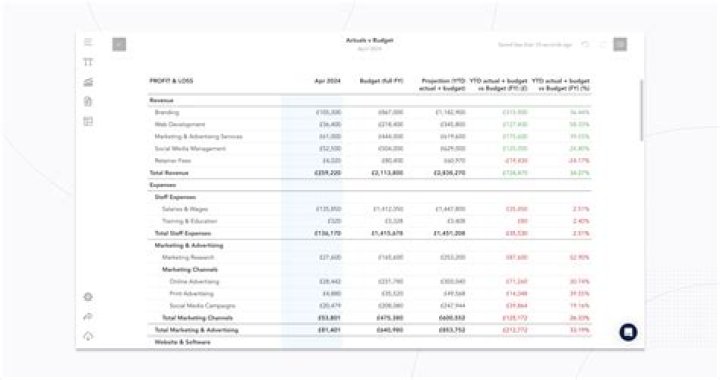Click the grey square button at top right

click(x=620, y=45)
